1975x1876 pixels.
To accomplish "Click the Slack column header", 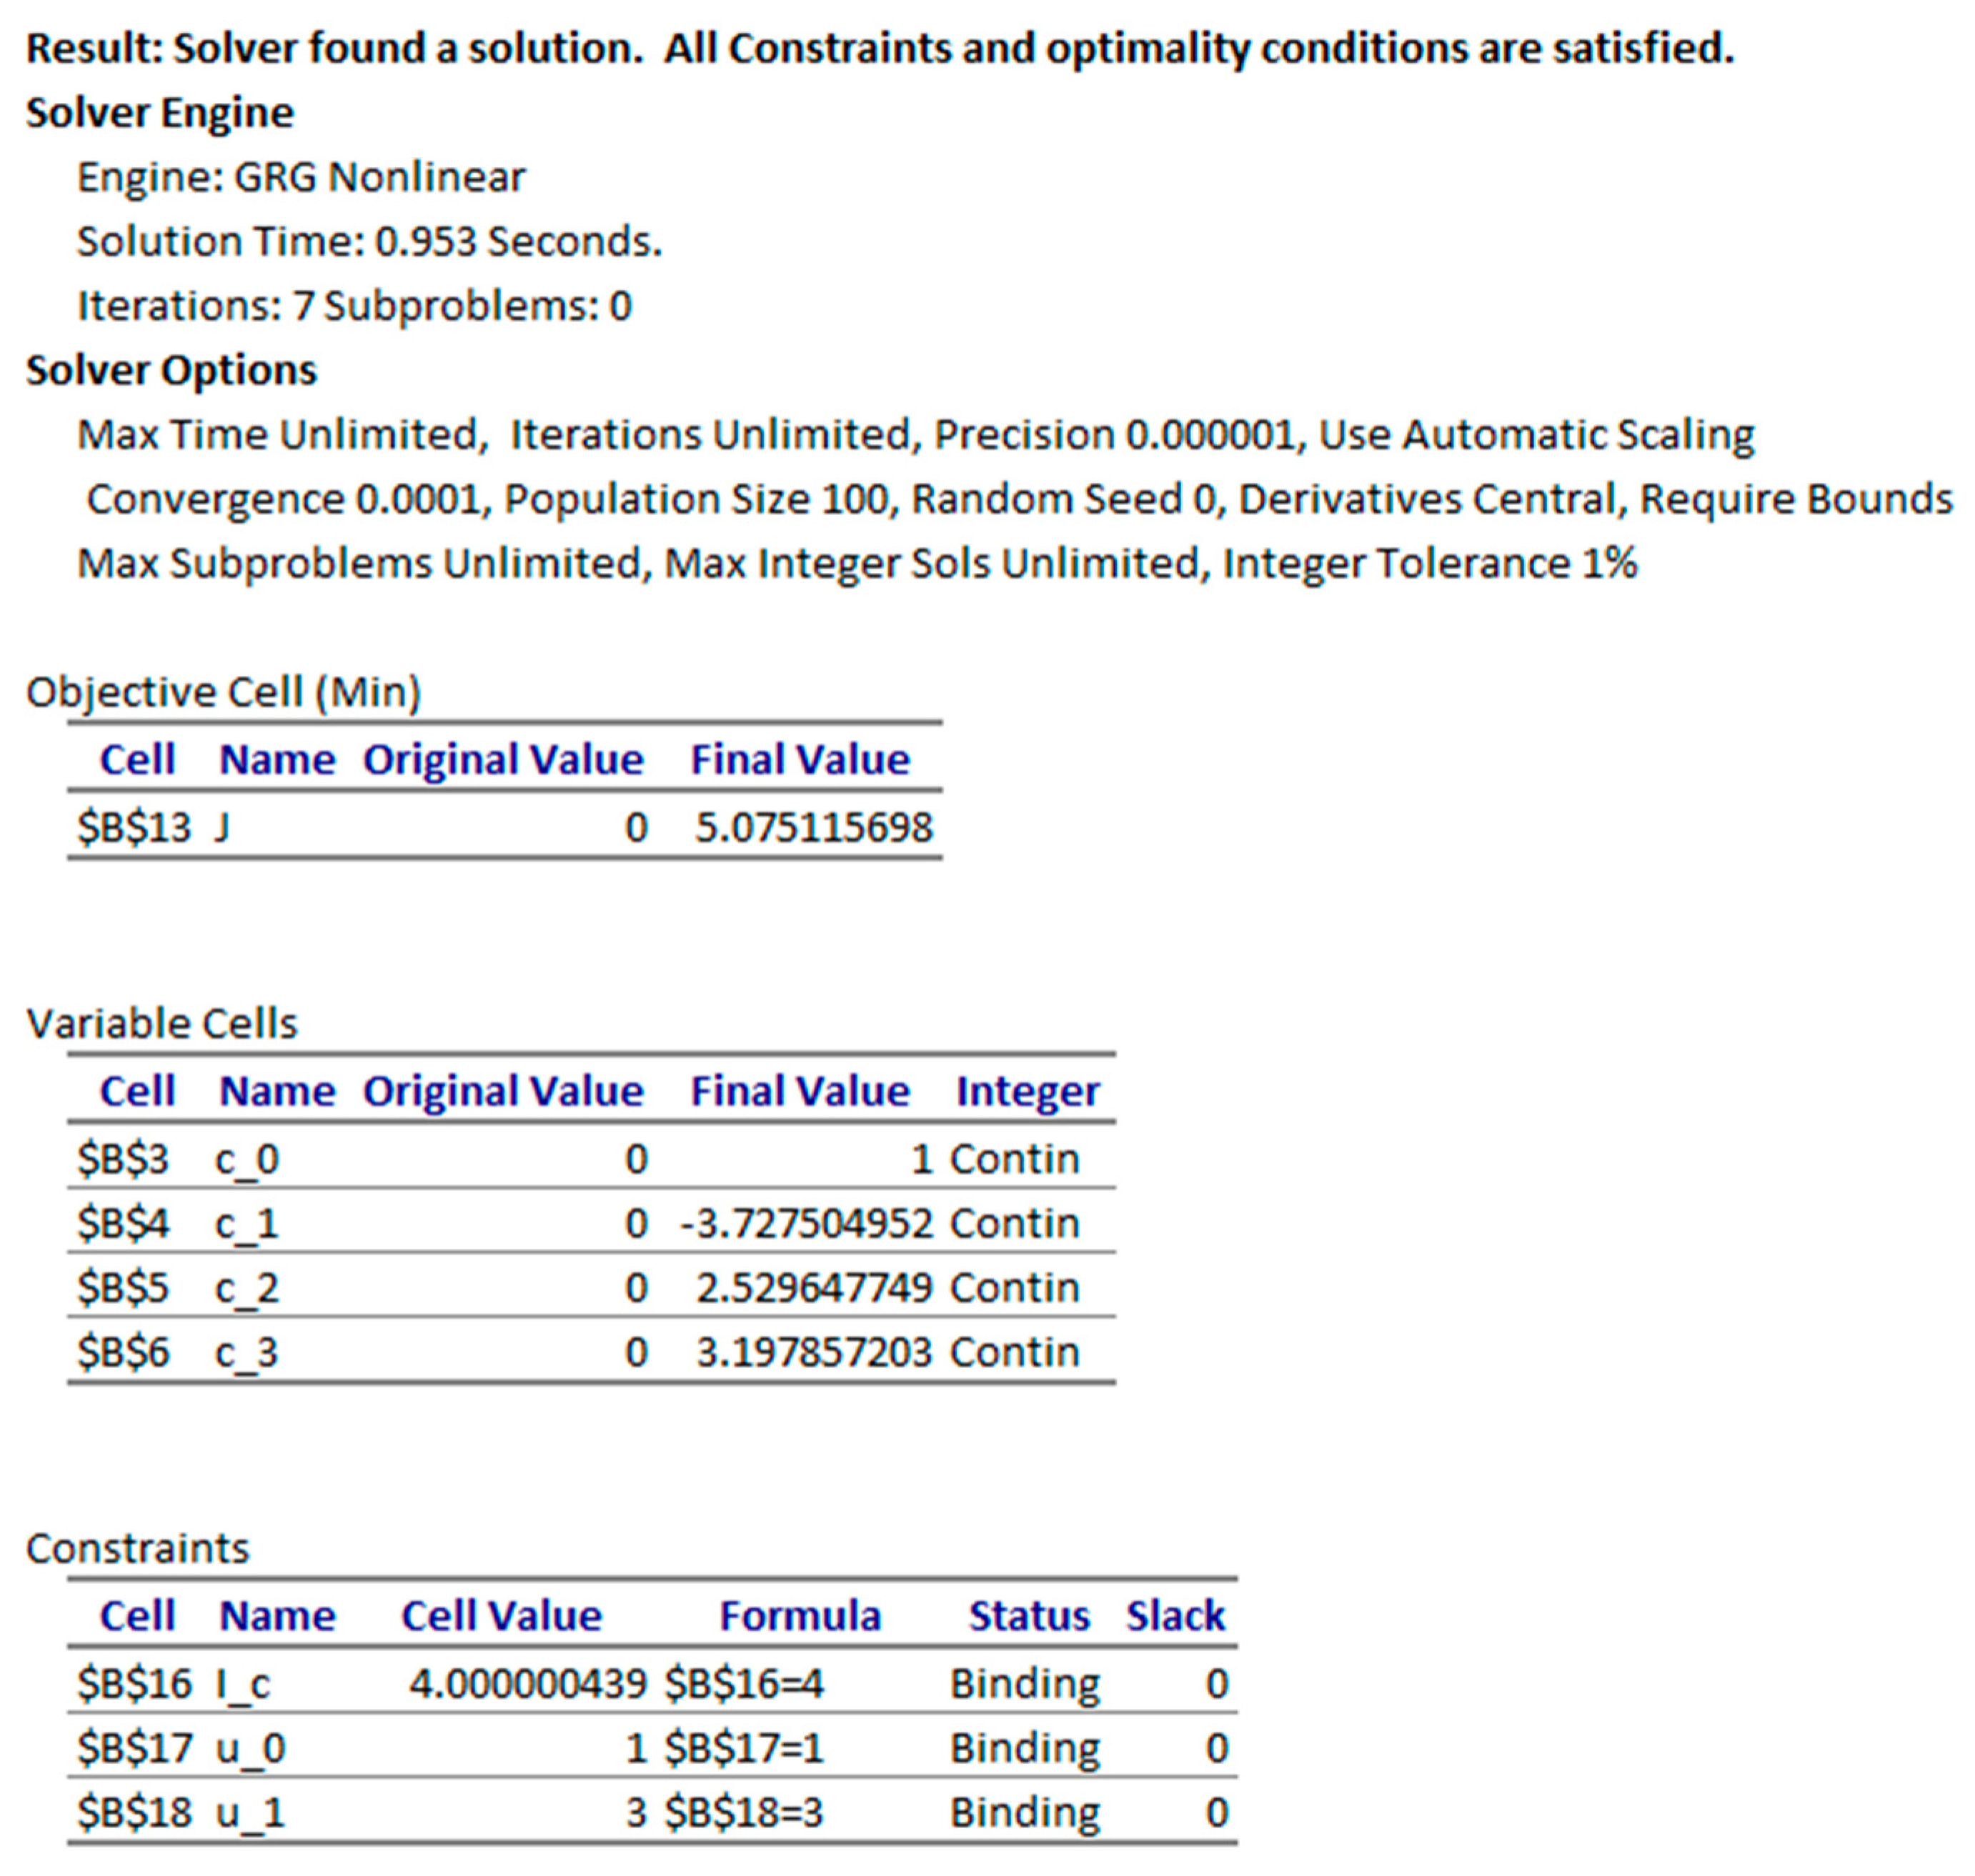I will [x=1174, y=1616].
